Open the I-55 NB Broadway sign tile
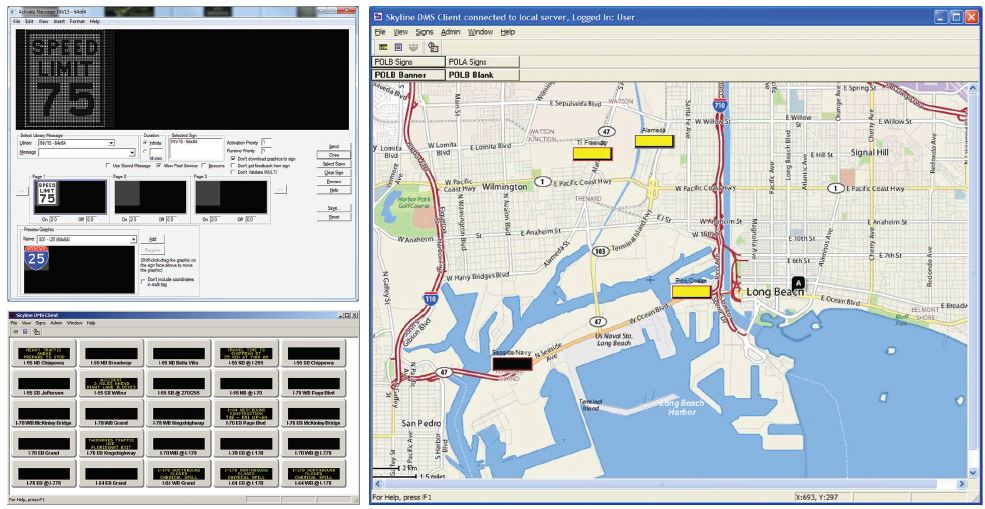Screen dimensions: 985x509 (112, 354)
